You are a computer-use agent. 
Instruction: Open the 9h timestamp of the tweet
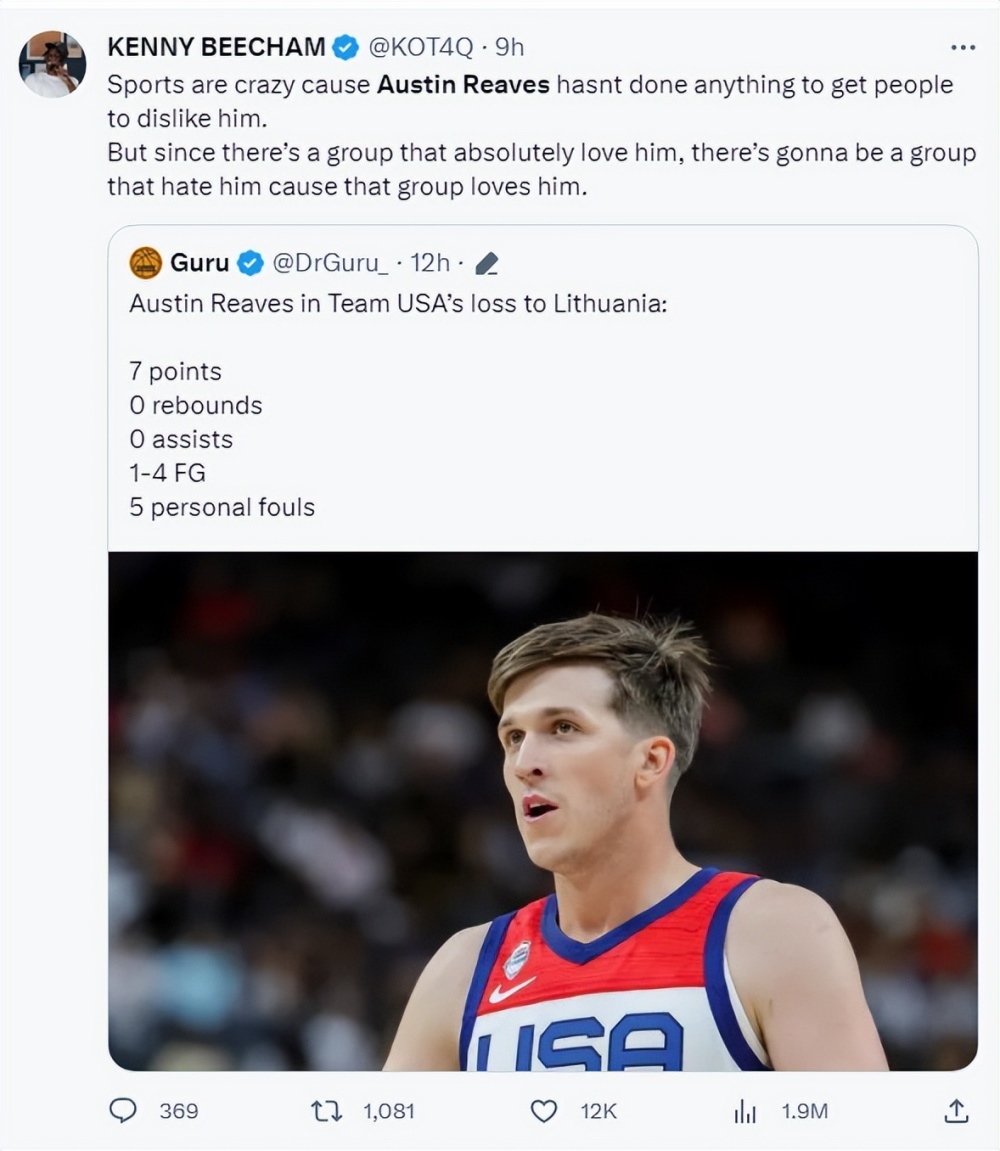pyautogui.click(x=510, y=47)
